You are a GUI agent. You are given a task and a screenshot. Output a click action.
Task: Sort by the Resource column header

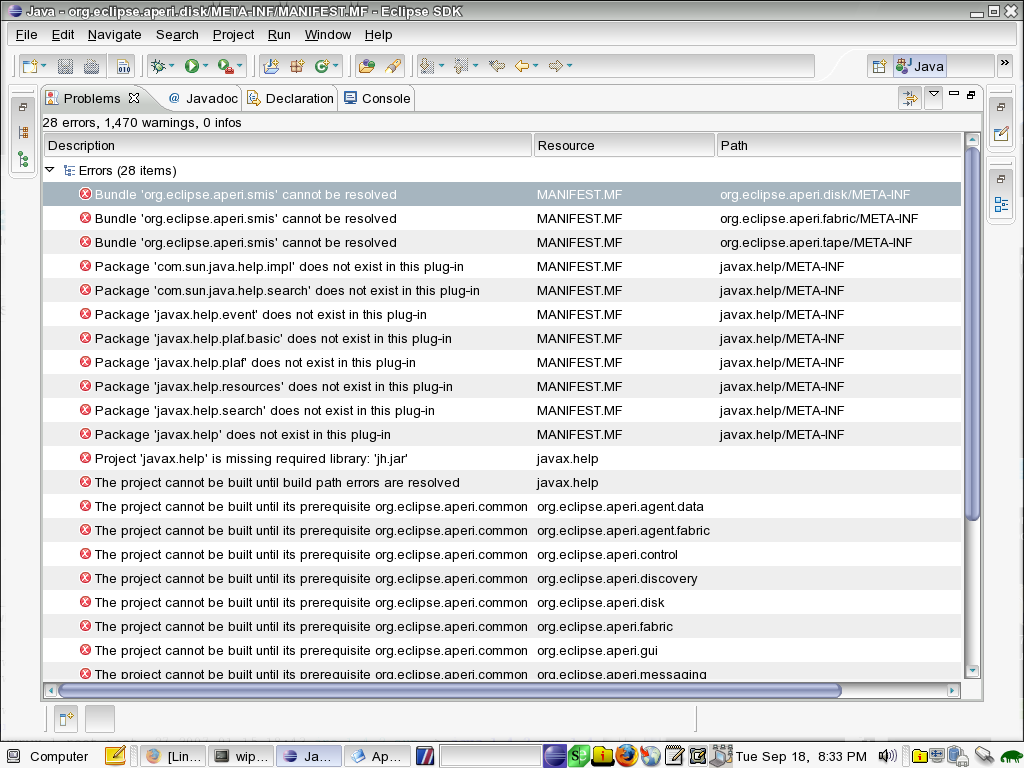(624, 146)
